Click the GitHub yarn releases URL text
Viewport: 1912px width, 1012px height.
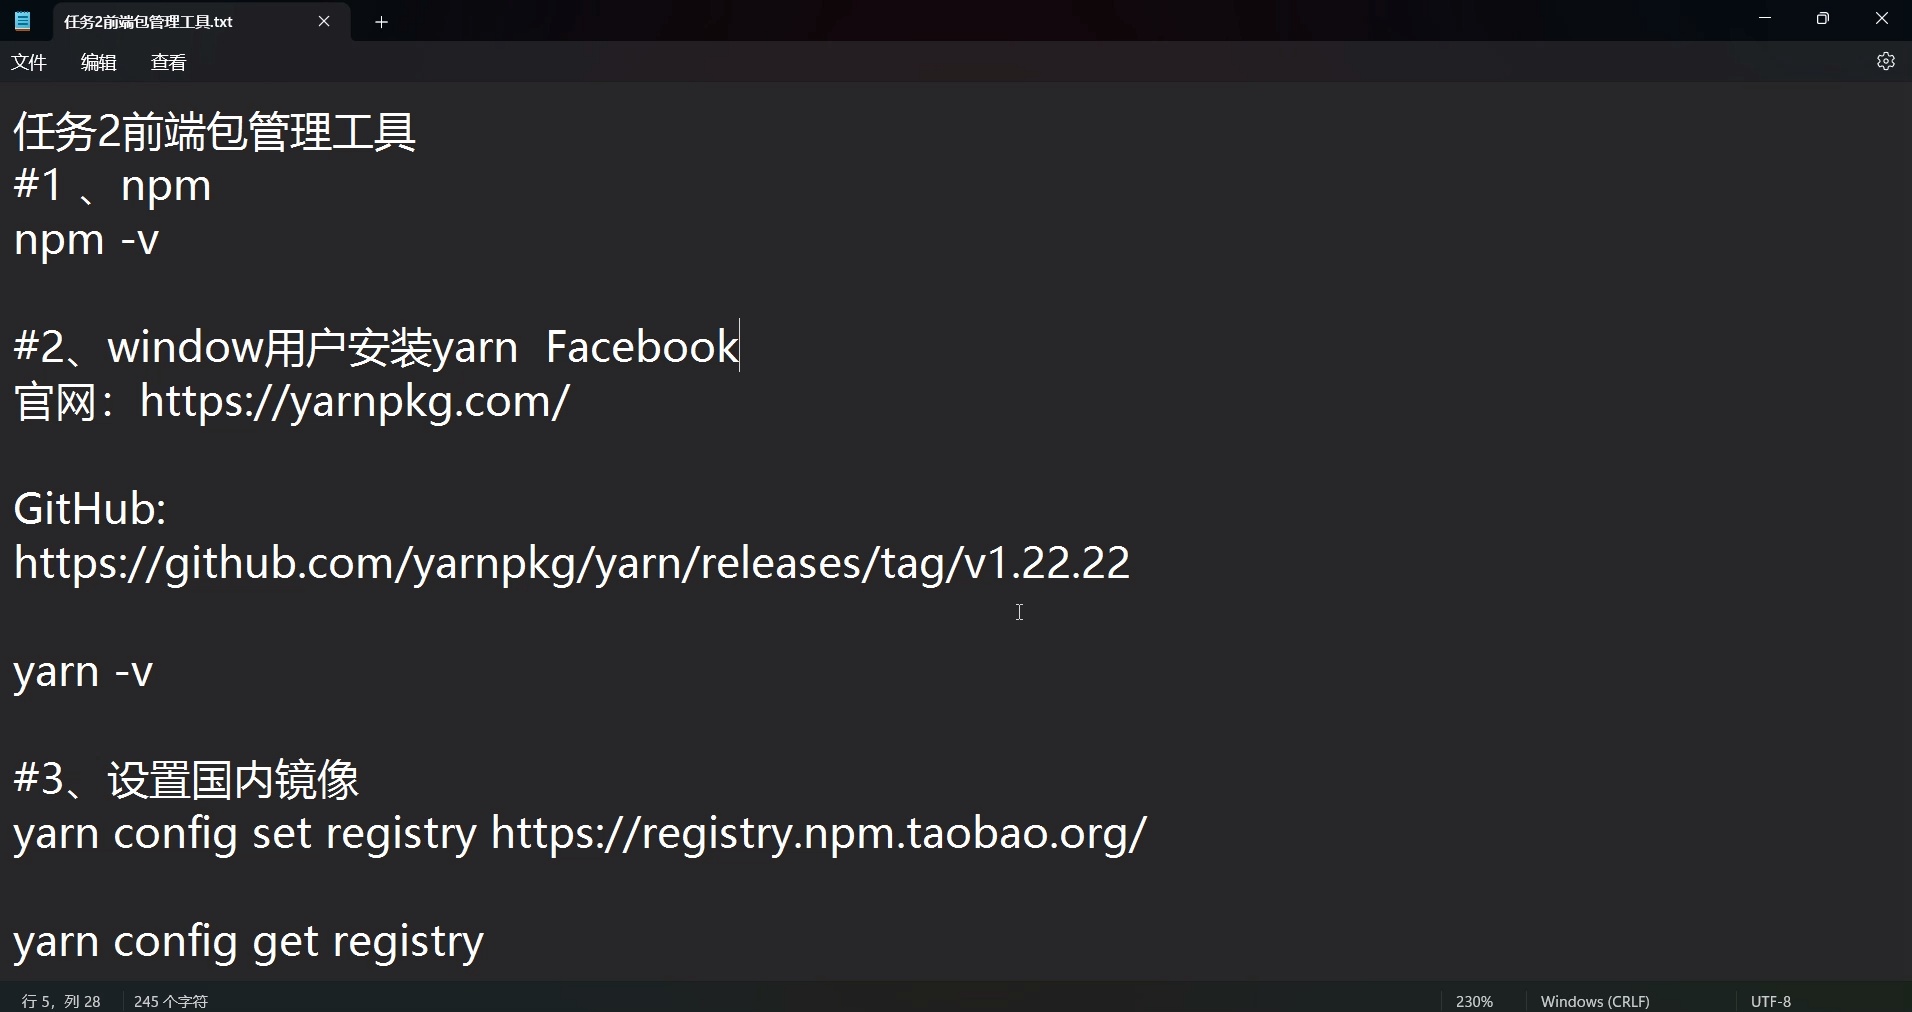tap(570, 563)
